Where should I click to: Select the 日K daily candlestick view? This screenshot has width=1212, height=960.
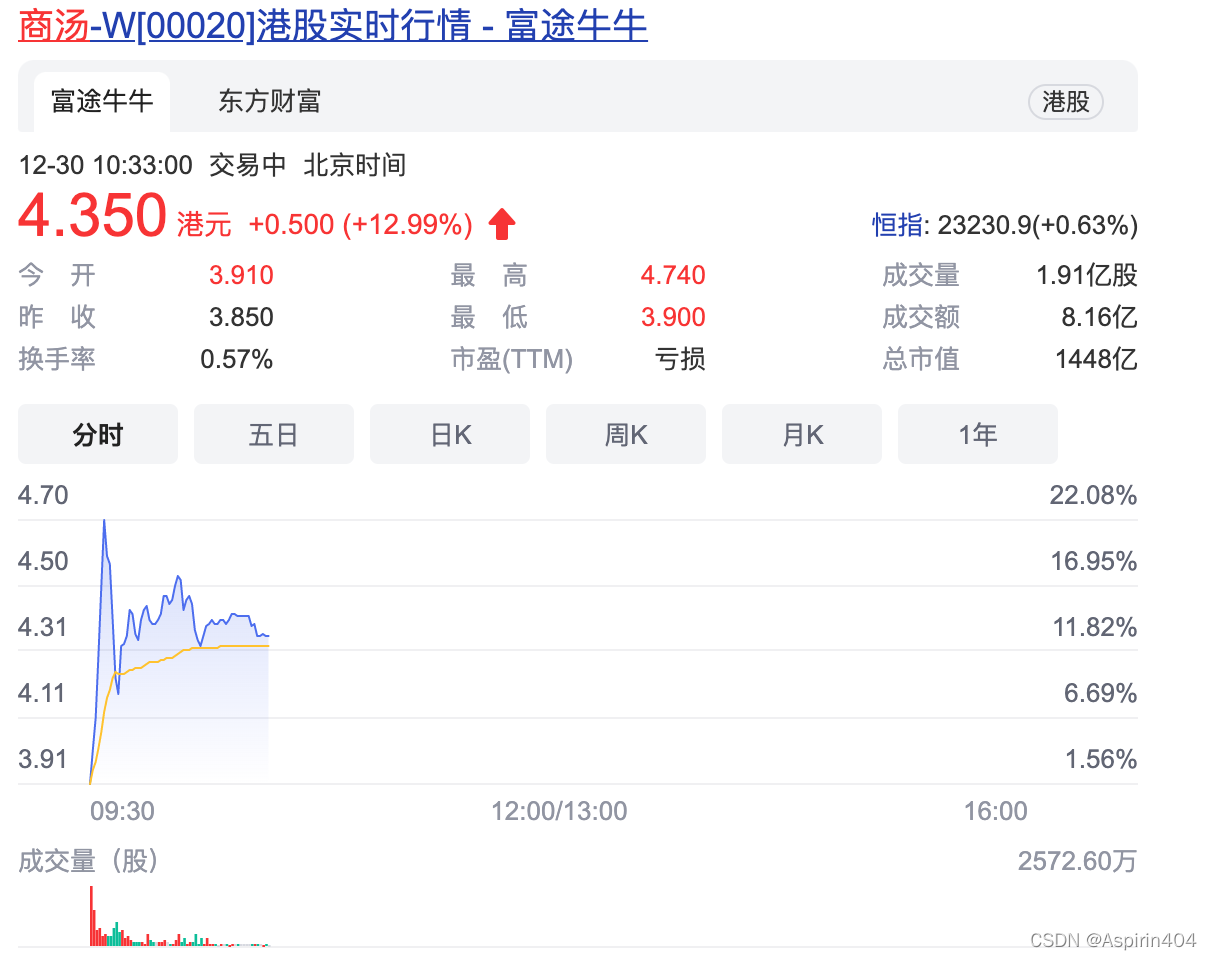coord(449,434)
